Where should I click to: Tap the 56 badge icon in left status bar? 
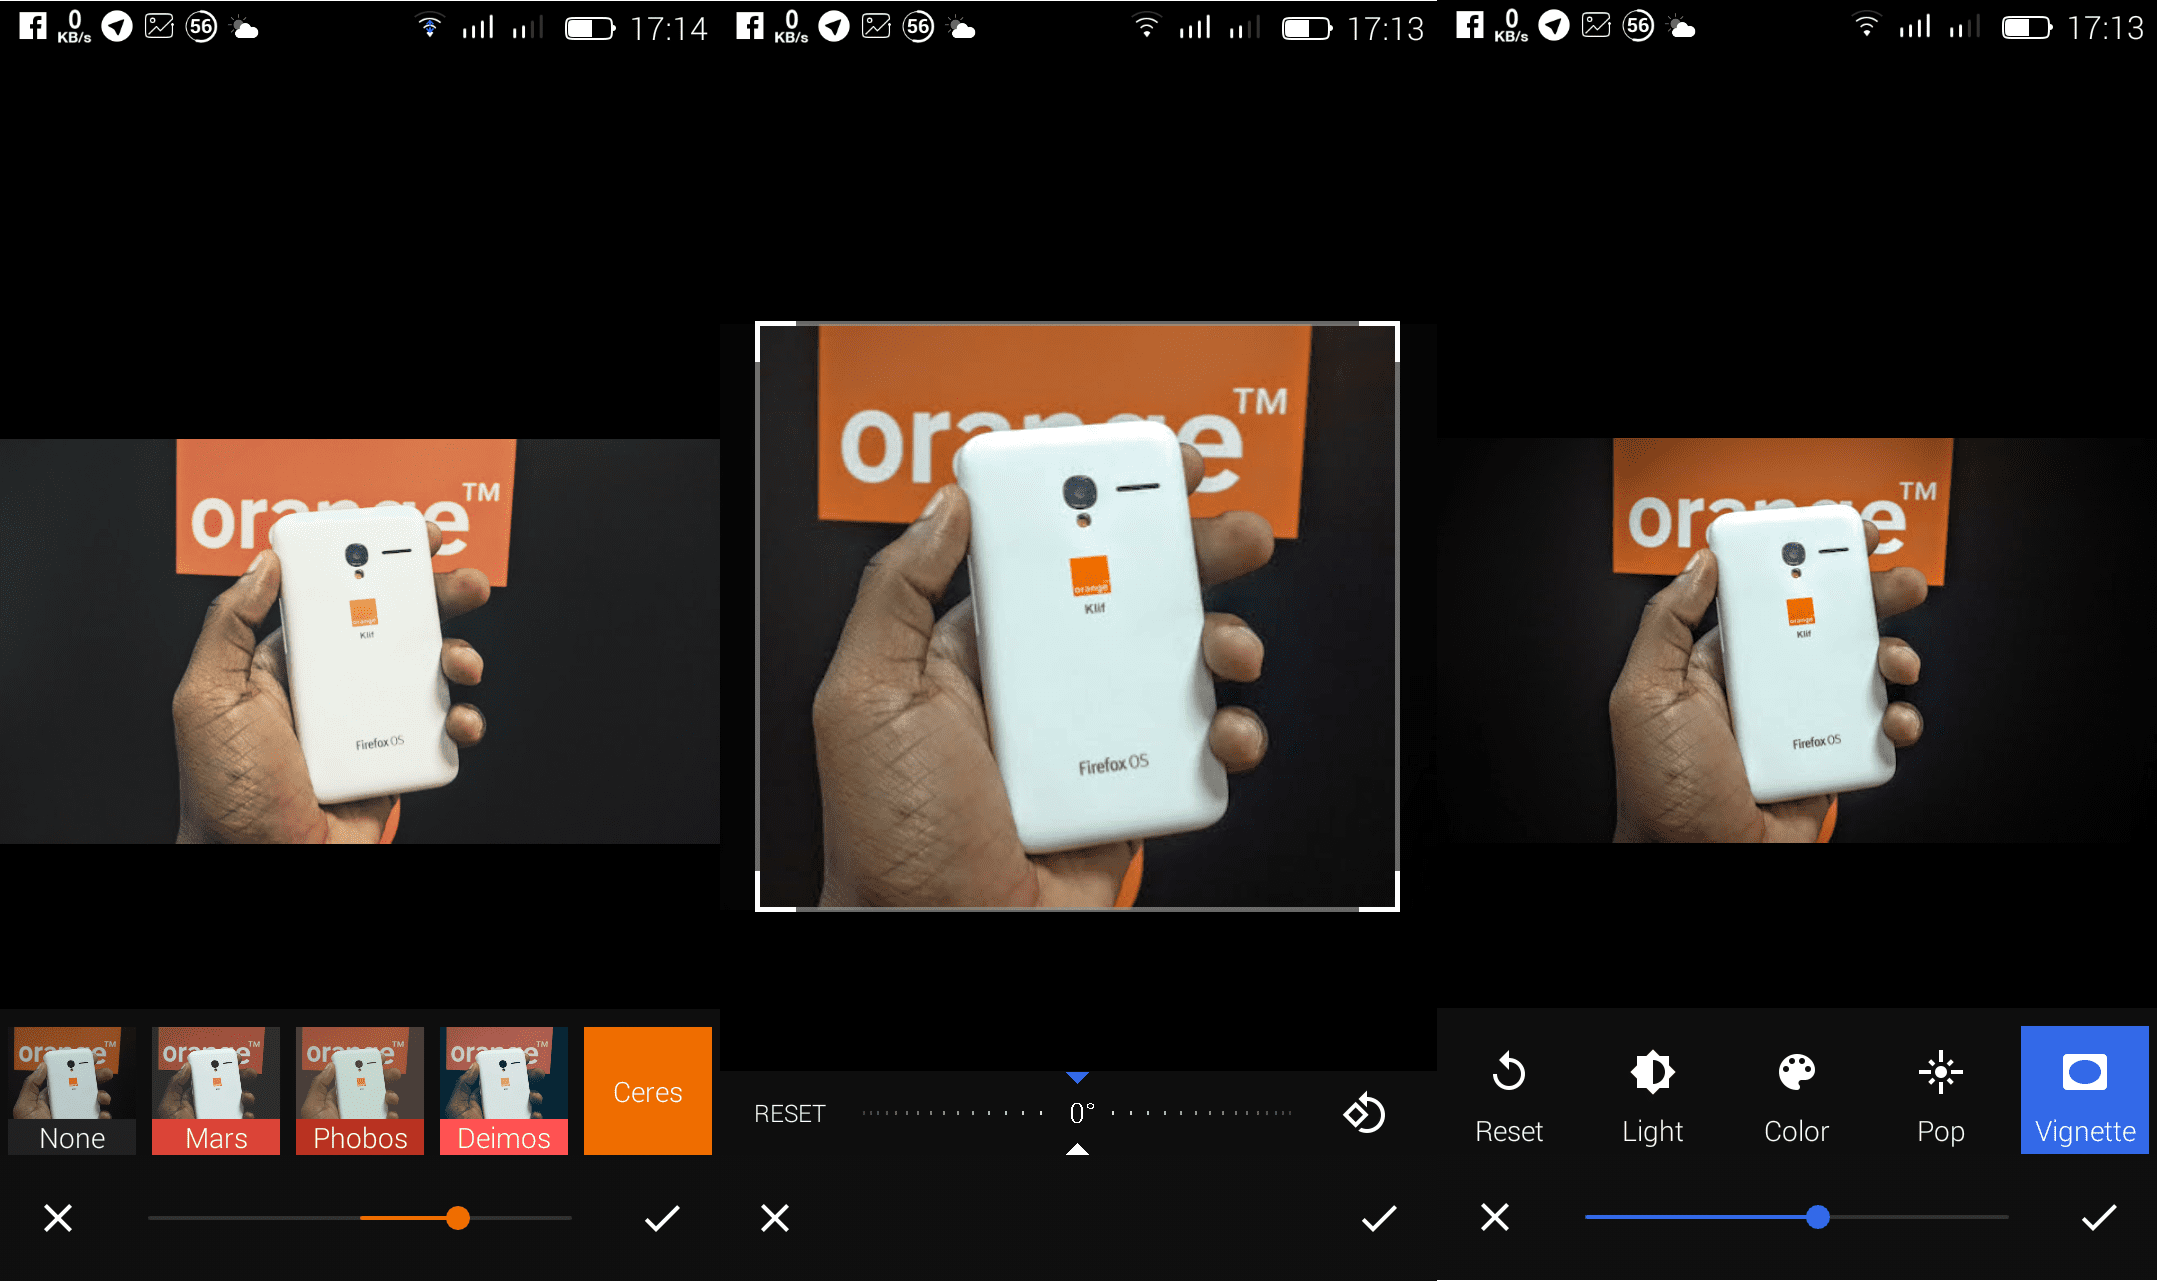pyautogui.click(x=202, y=26)
